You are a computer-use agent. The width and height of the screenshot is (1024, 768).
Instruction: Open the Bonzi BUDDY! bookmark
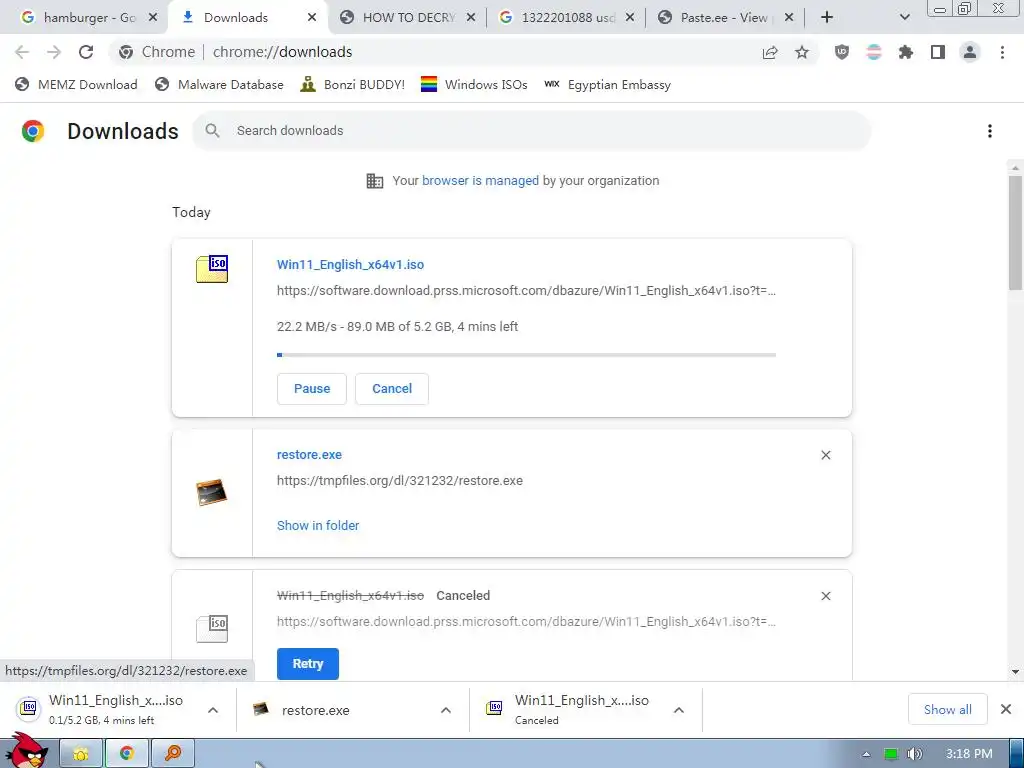pos(353,85)
